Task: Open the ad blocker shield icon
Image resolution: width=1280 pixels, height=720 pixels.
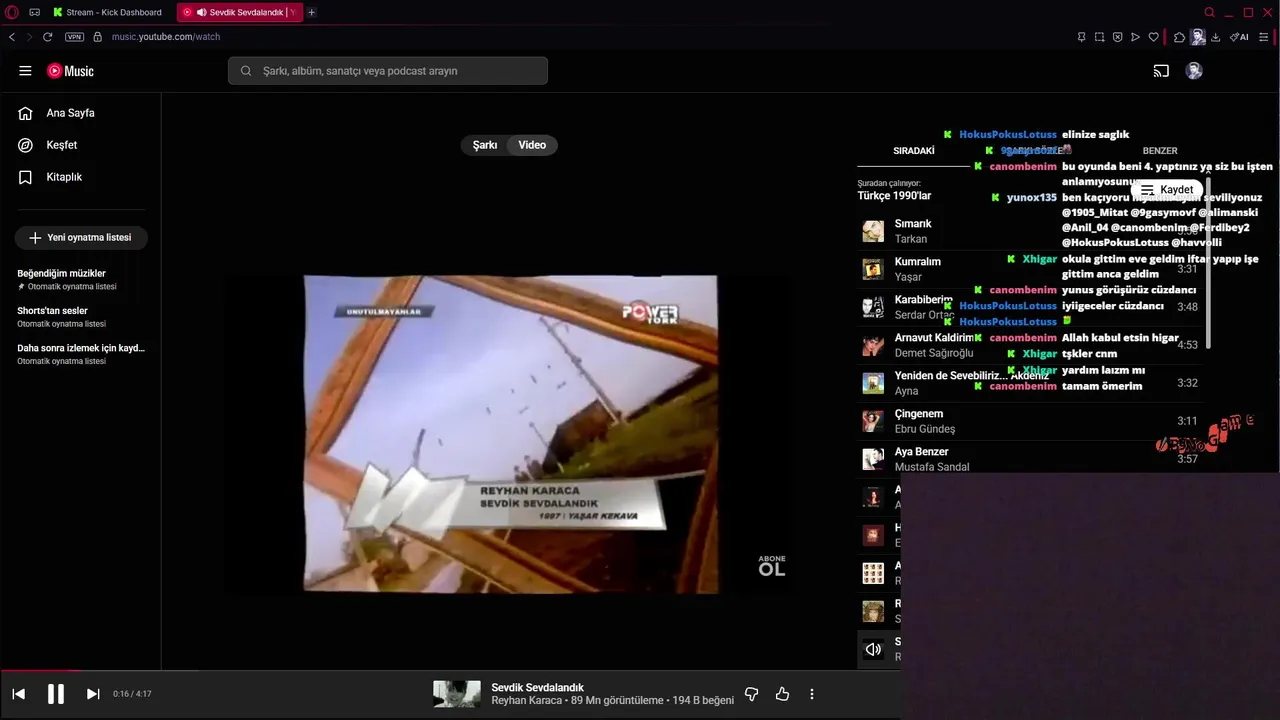Action: 1117,37
